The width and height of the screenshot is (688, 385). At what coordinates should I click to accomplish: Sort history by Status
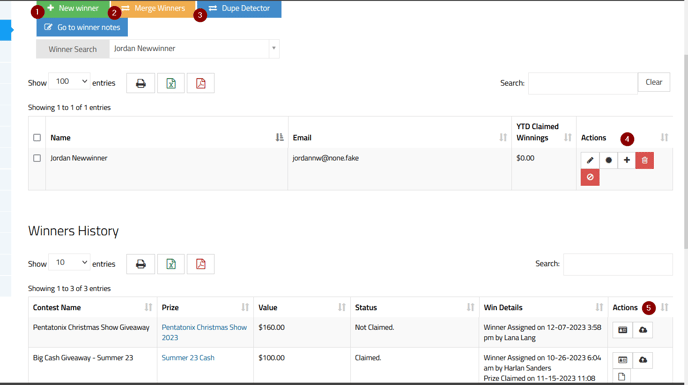(x=415, y=307)
